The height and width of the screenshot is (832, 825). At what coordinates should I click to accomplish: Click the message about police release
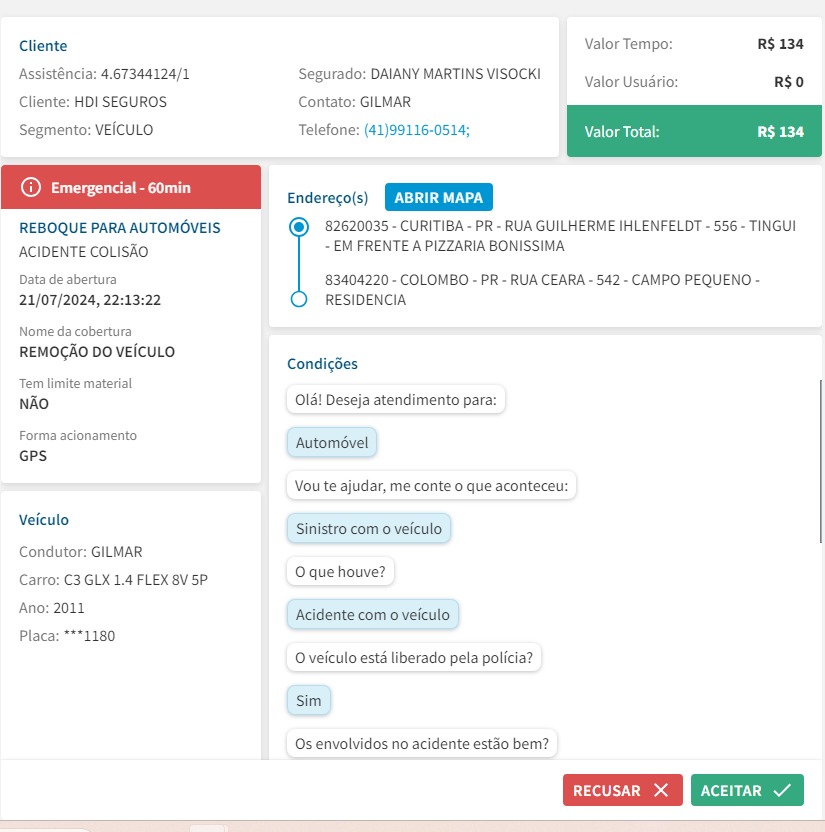point(413,658)
